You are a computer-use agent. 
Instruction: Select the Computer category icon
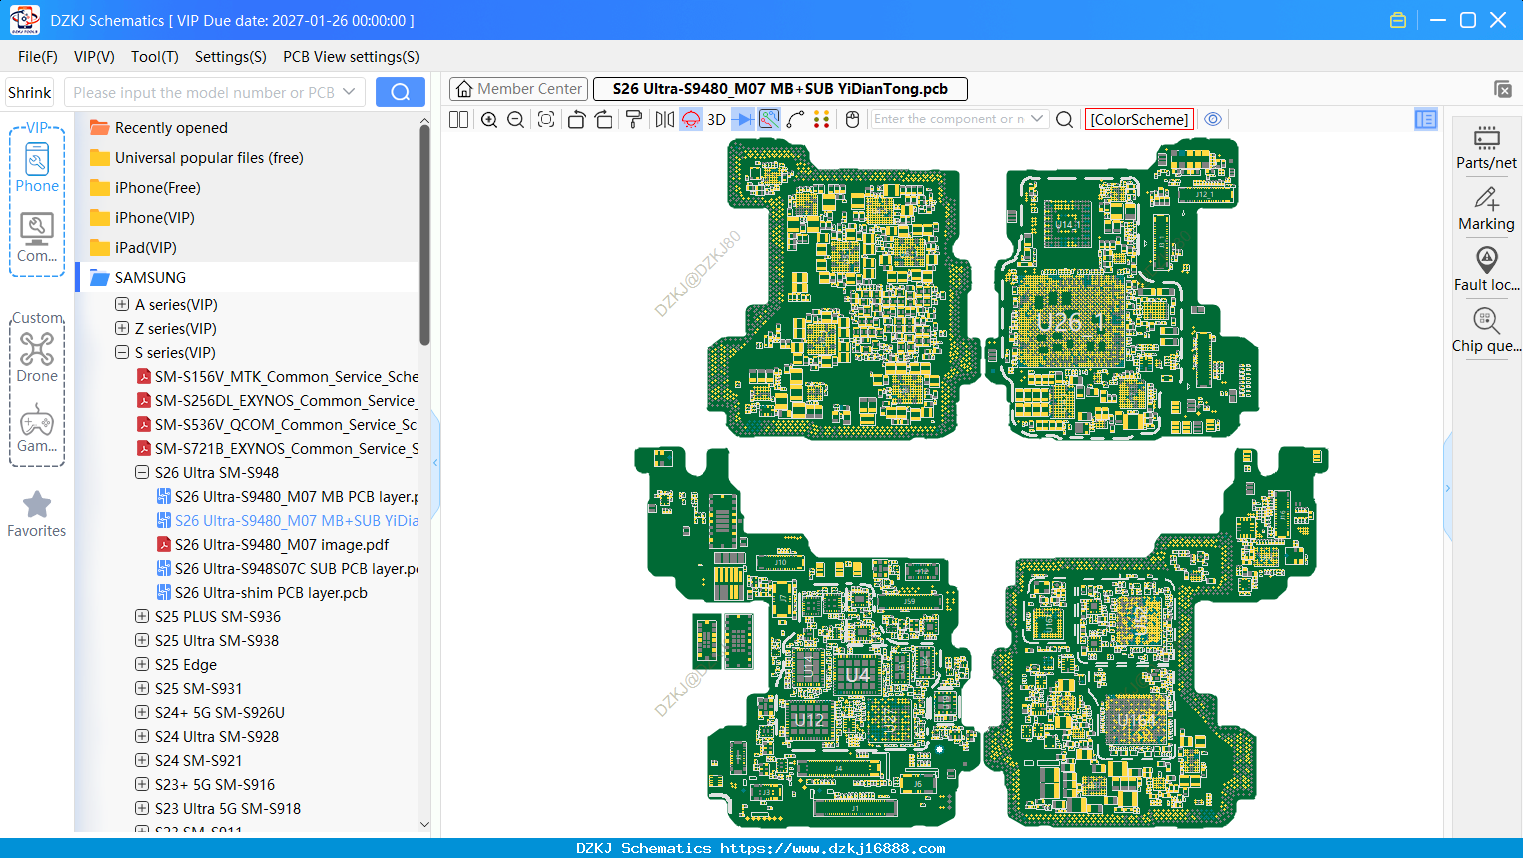pos(37,238)
